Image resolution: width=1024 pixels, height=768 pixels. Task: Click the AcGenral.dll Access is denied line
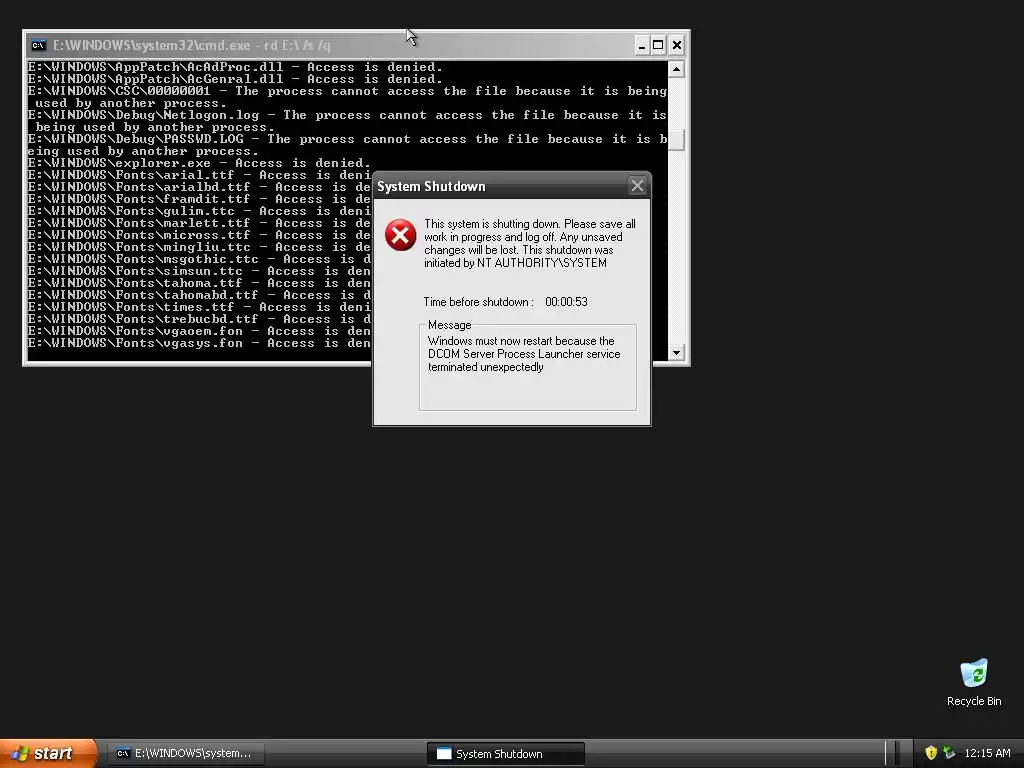pos(235,79)
